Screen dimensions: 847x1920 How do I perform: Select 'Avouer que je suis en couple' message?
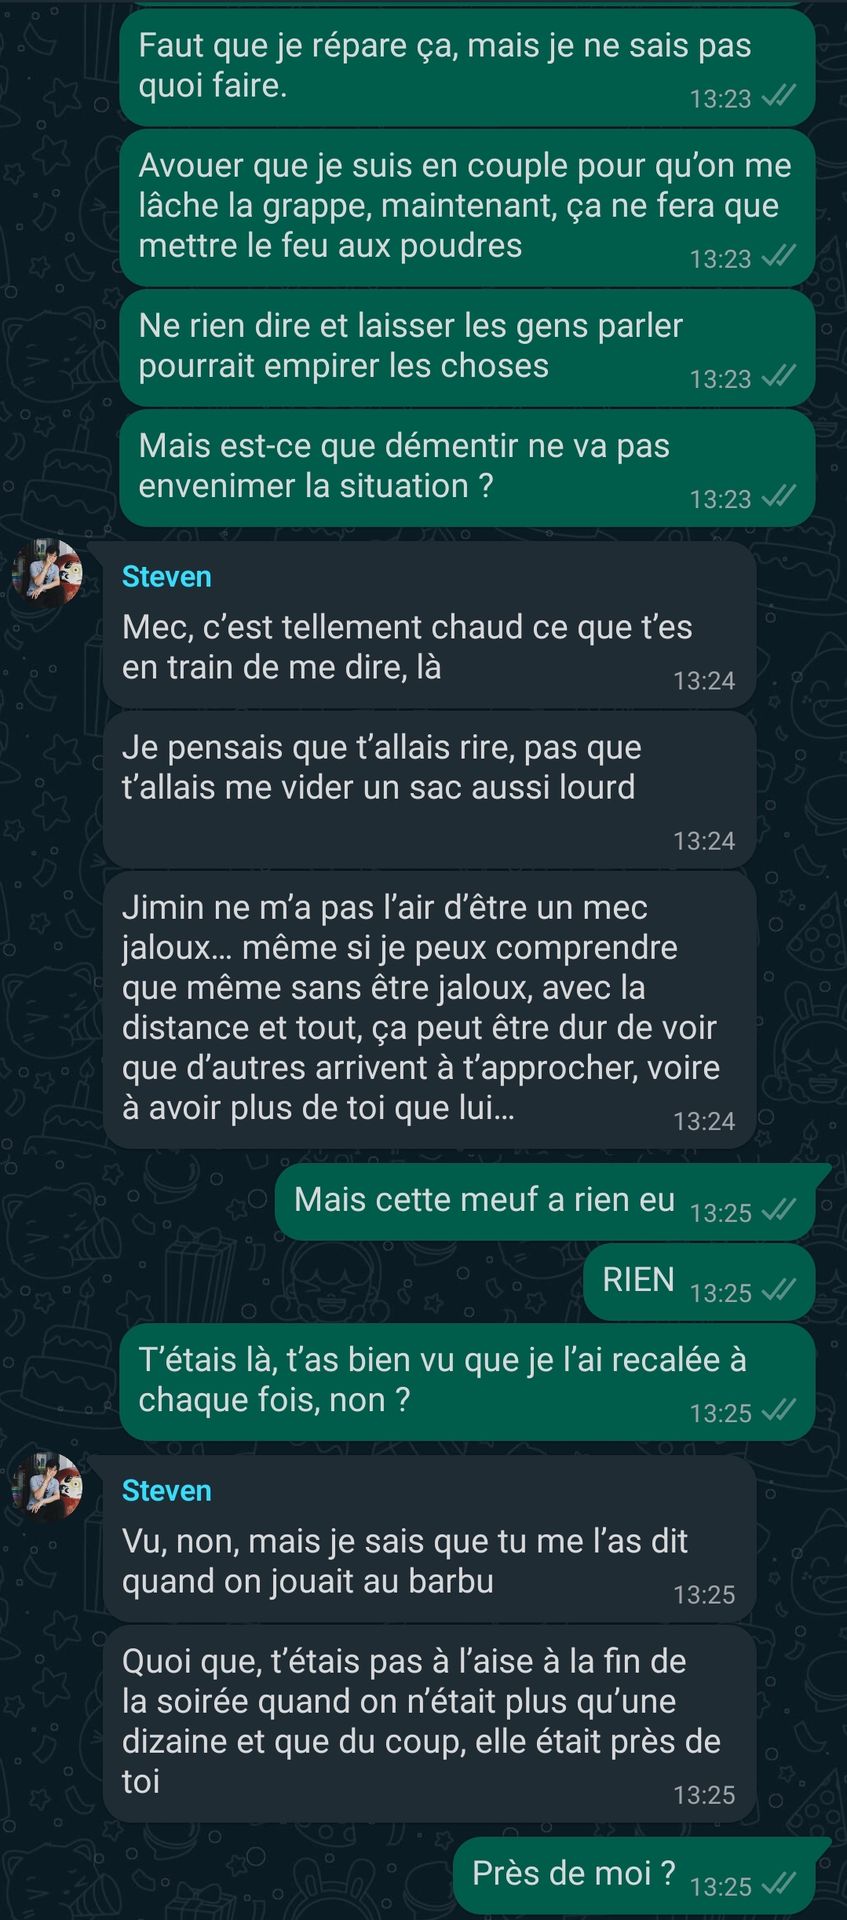467,208
